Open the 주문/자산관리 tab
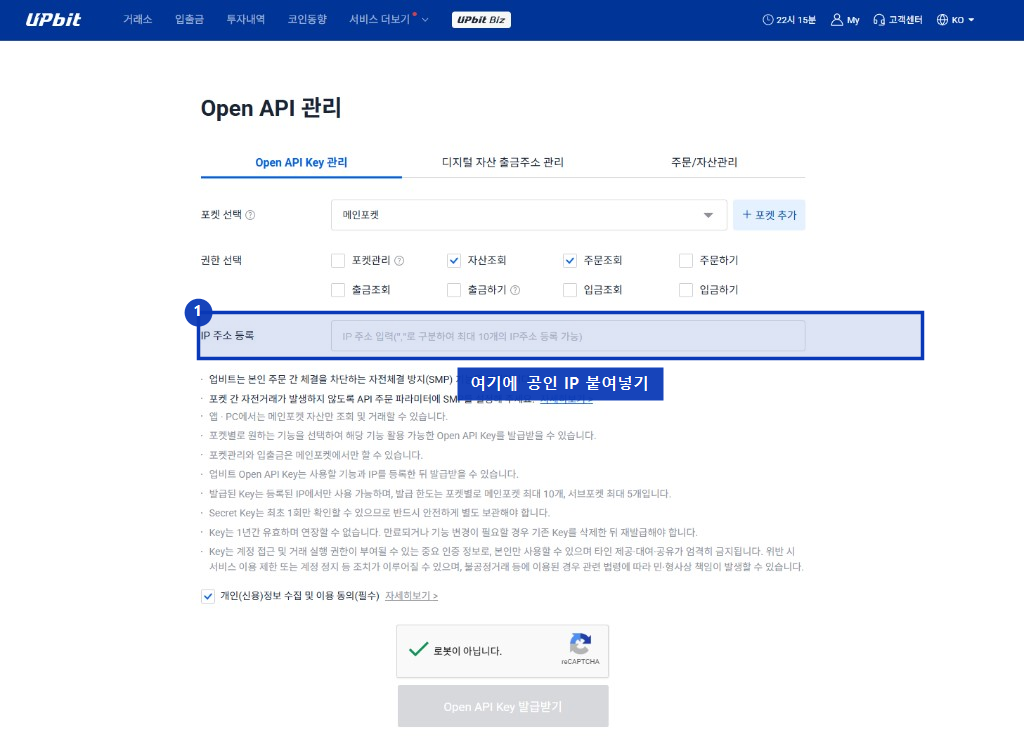 (704, 162)
